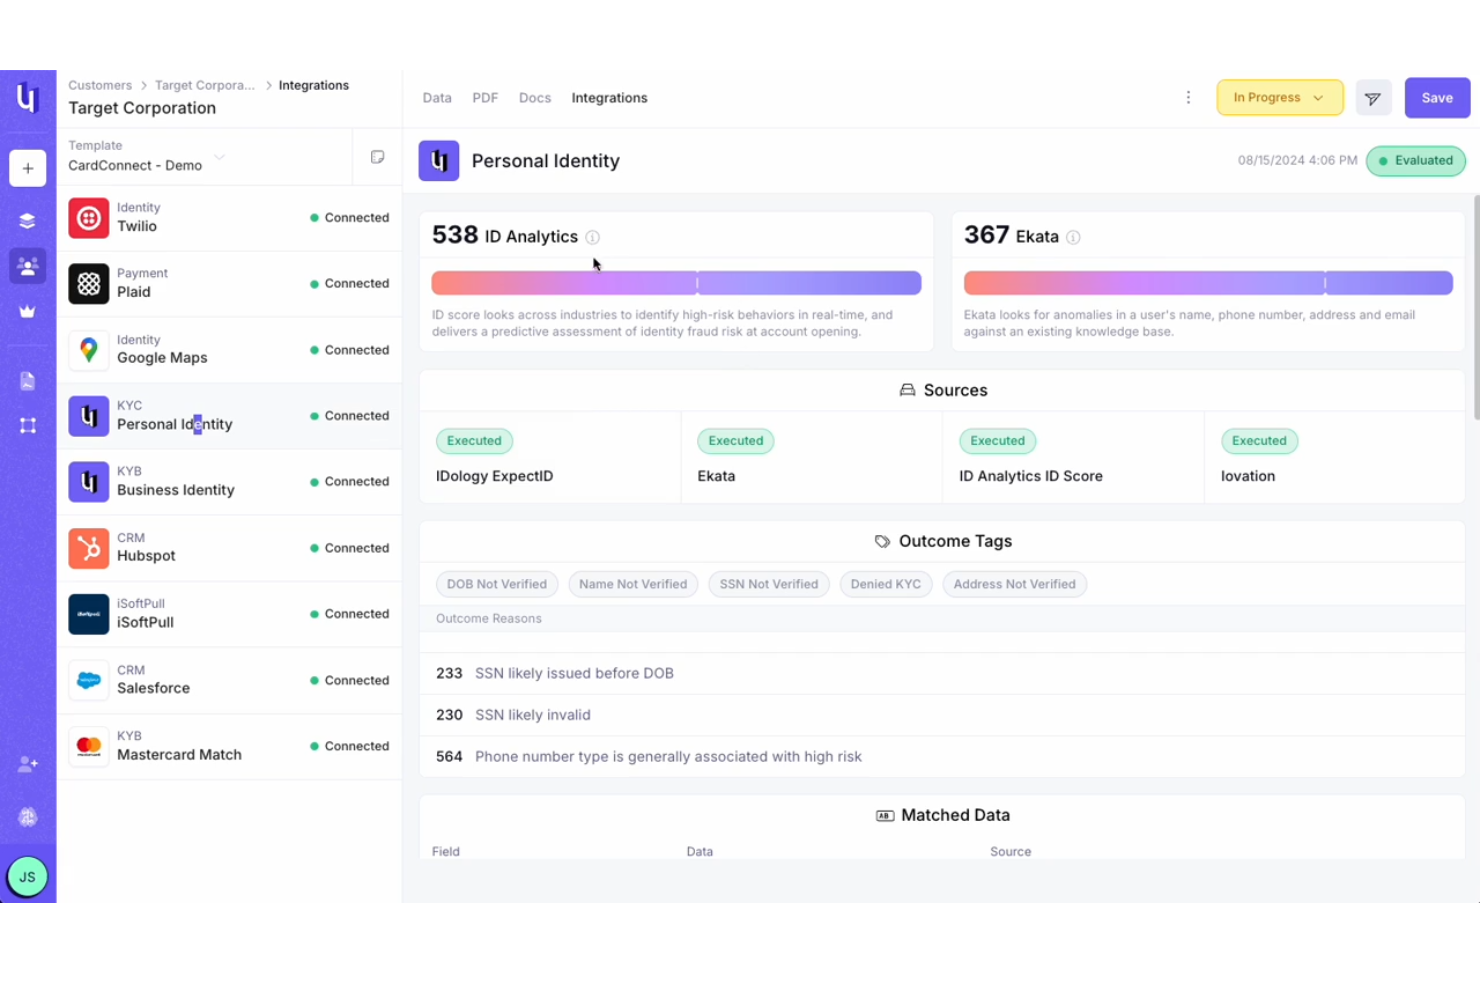Open the JS user avatar
The height and width of the screenshot is (987, 1480).
[x=28, y=877]
